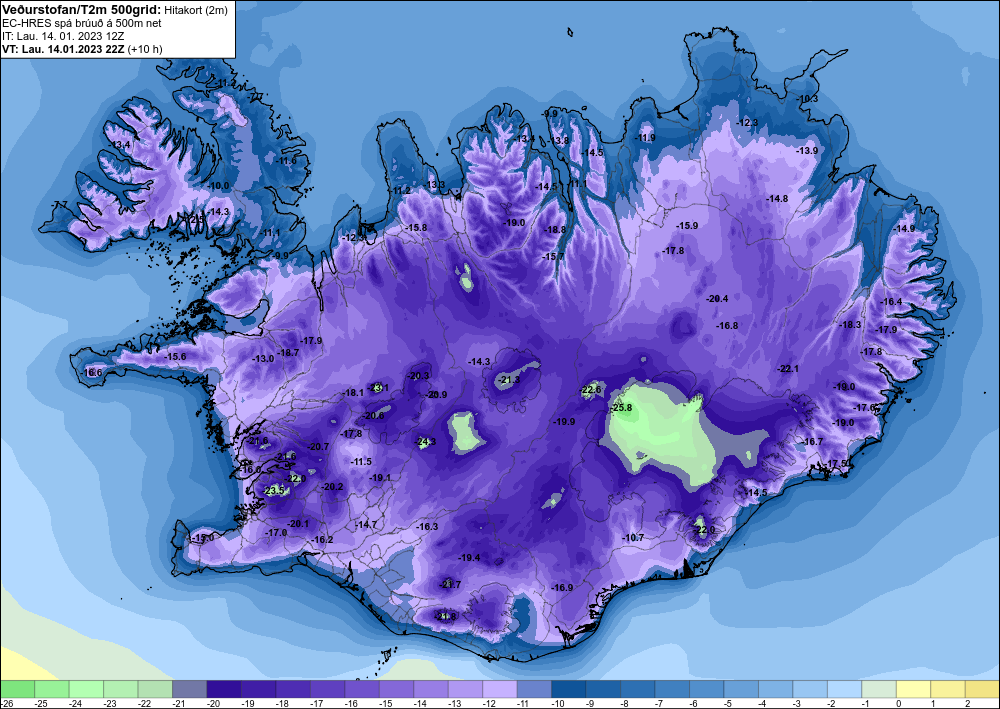Click the 'IT: Lau. 14. 01. 2023 12Z' line
1000x709 pixels.
point(63,36)
